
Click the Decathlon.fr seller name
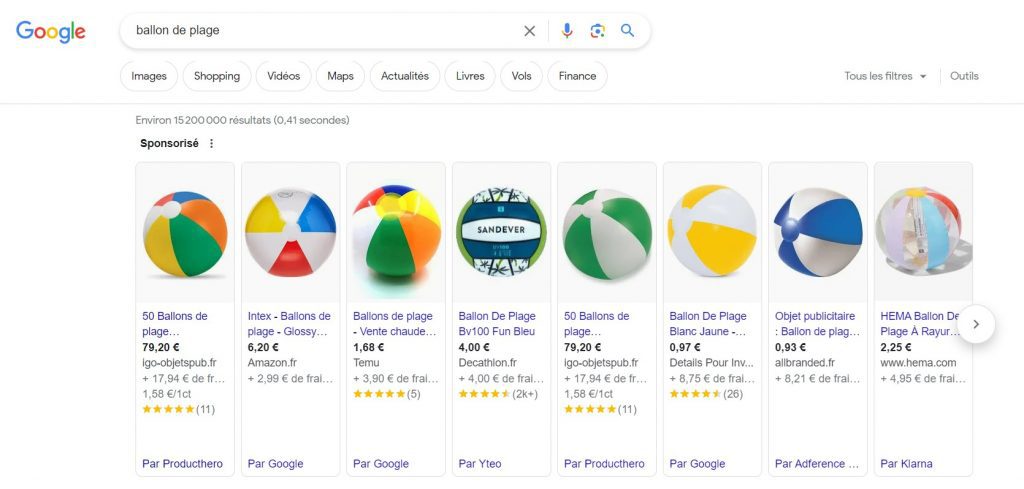[488, 363]
